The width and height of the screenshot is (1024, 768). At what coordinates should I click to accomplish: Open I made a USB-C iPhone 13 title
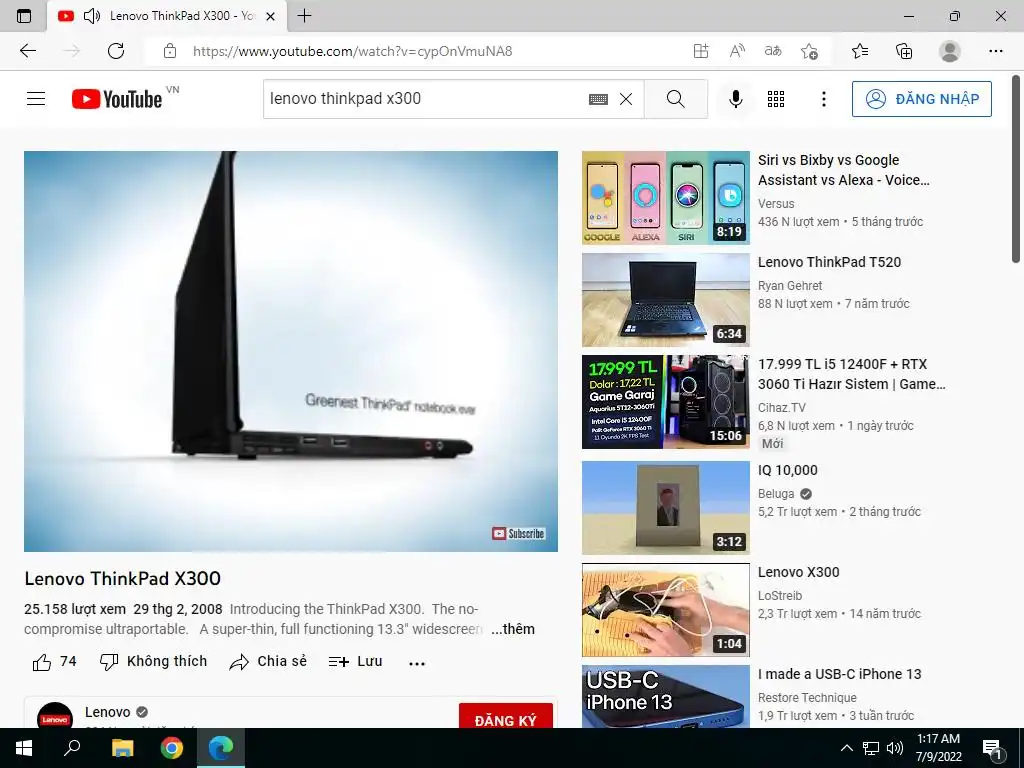click(839, 674)
